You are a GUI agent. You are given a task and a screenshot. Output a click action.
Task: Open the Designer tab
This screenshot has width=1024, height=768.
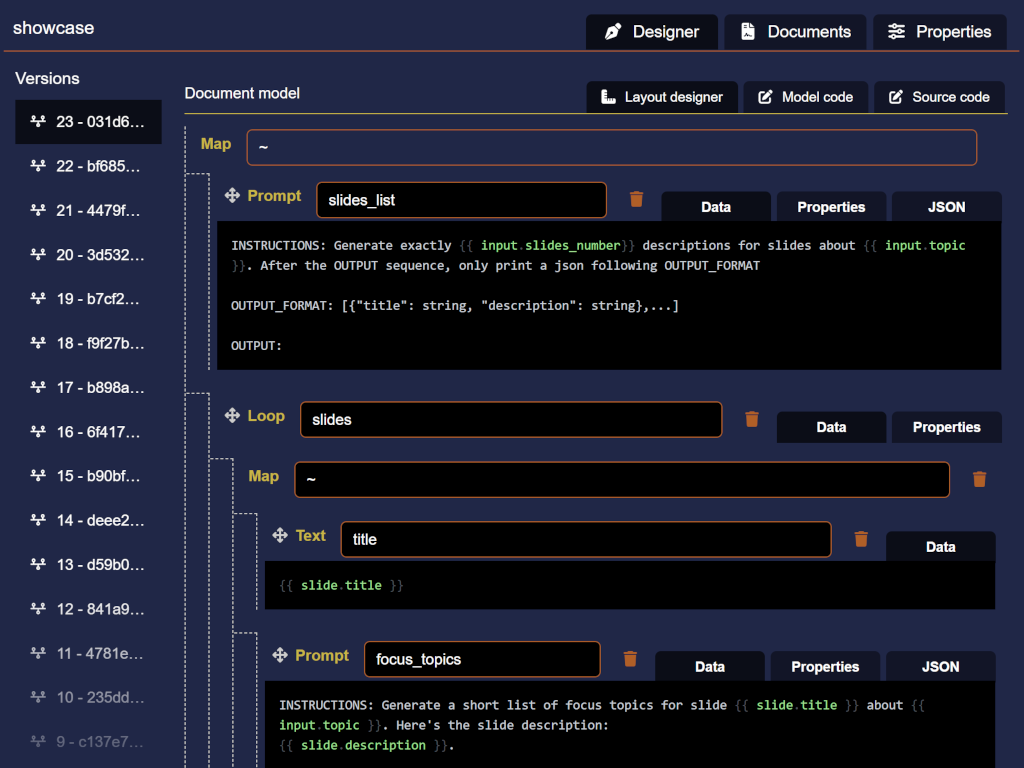(x=652, y=31)
